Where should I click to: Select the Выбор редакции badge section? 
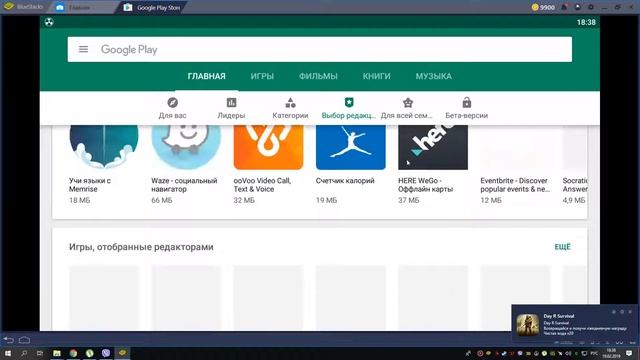(x=349, y=108)
